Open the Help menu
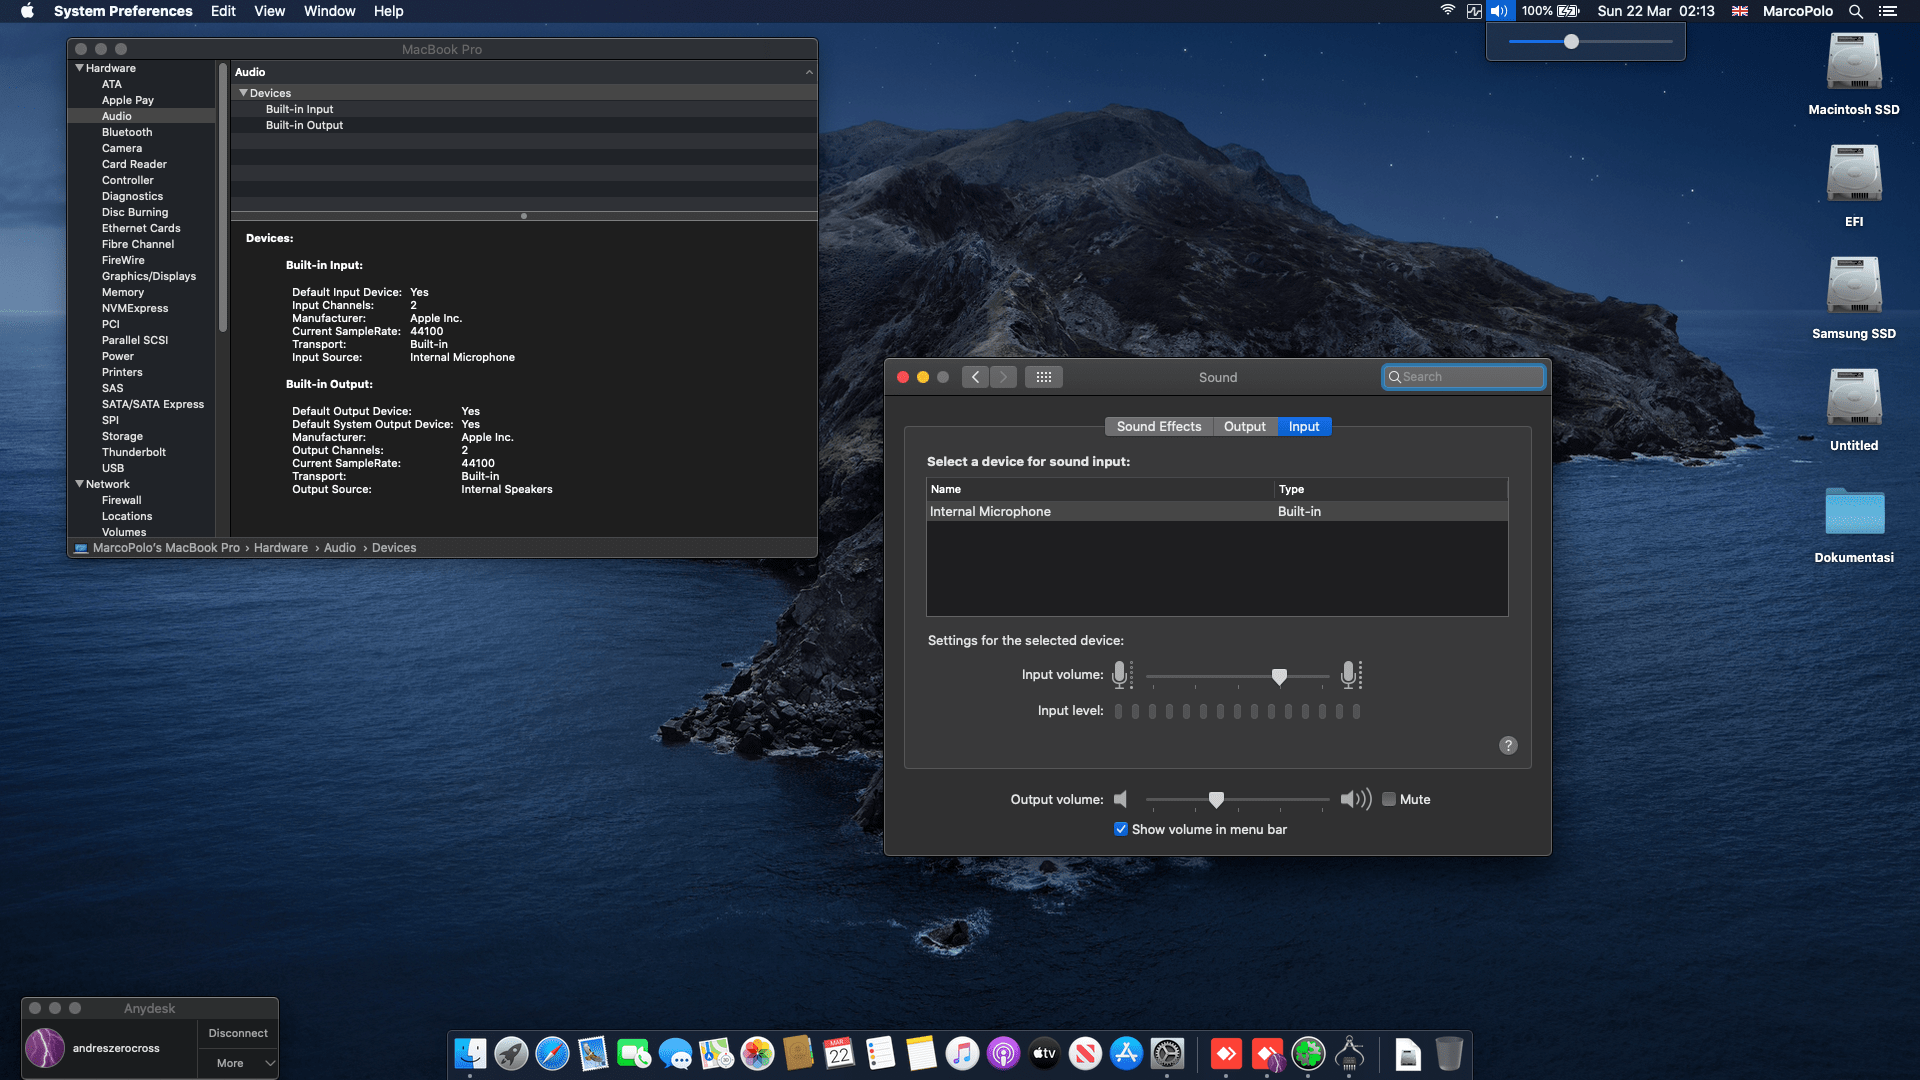Viewport: 1920px width, 1080px height. (x=388, y=11)
